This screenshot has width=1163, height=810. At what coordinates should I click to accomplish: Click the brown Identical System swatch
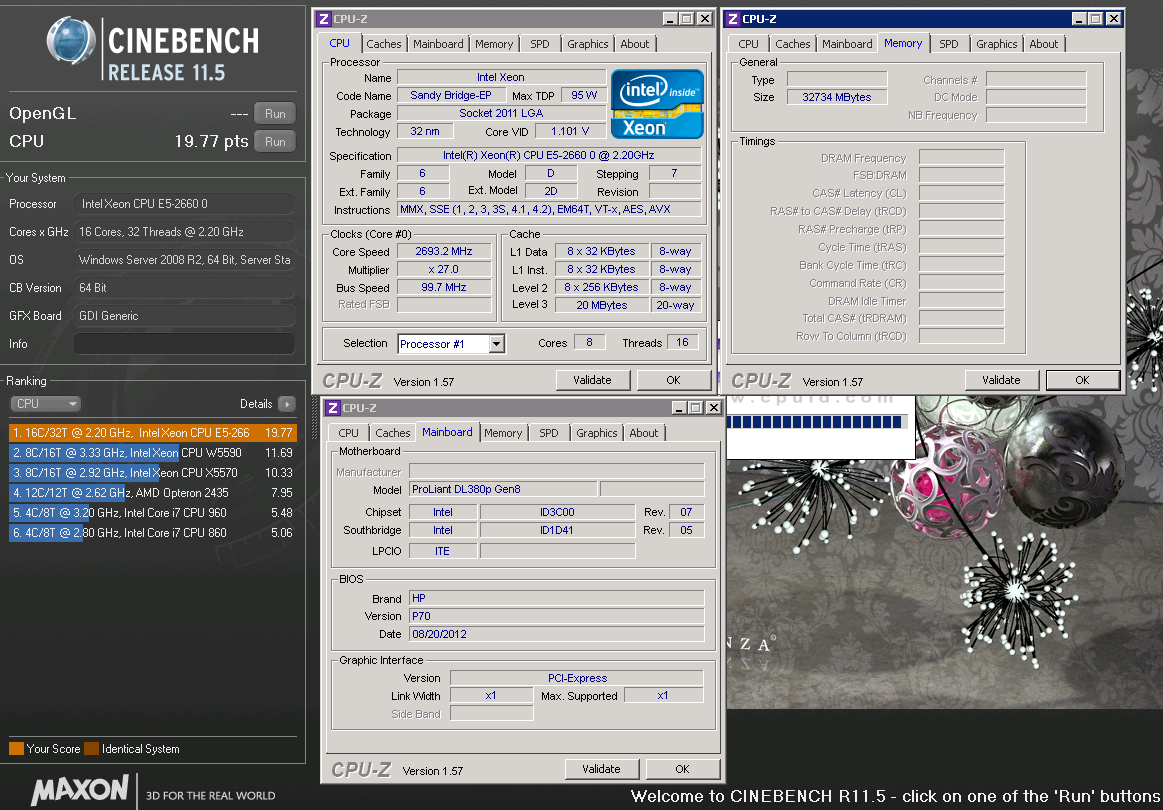click(x=91, y=748)
